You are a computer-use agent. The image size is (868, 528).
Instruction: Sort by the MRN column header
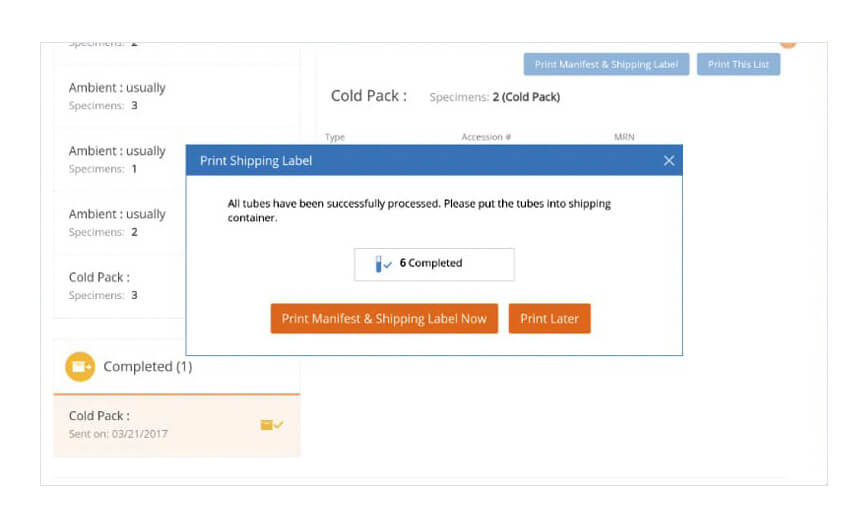point(624,137)
